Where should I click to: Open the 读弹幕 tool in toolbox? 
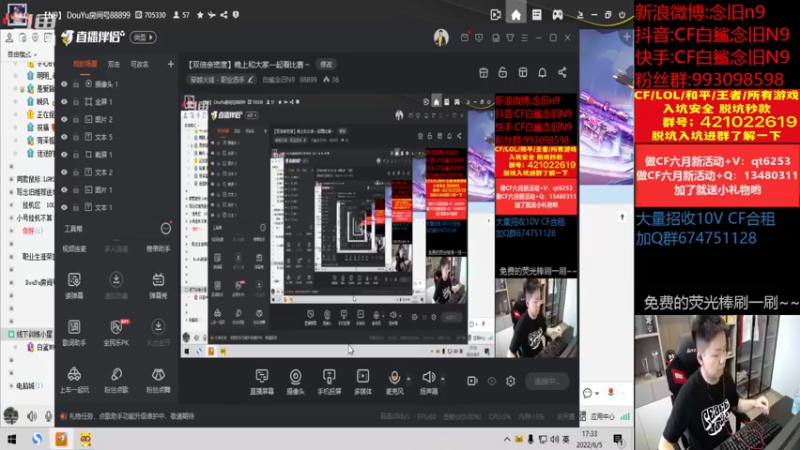74,285
